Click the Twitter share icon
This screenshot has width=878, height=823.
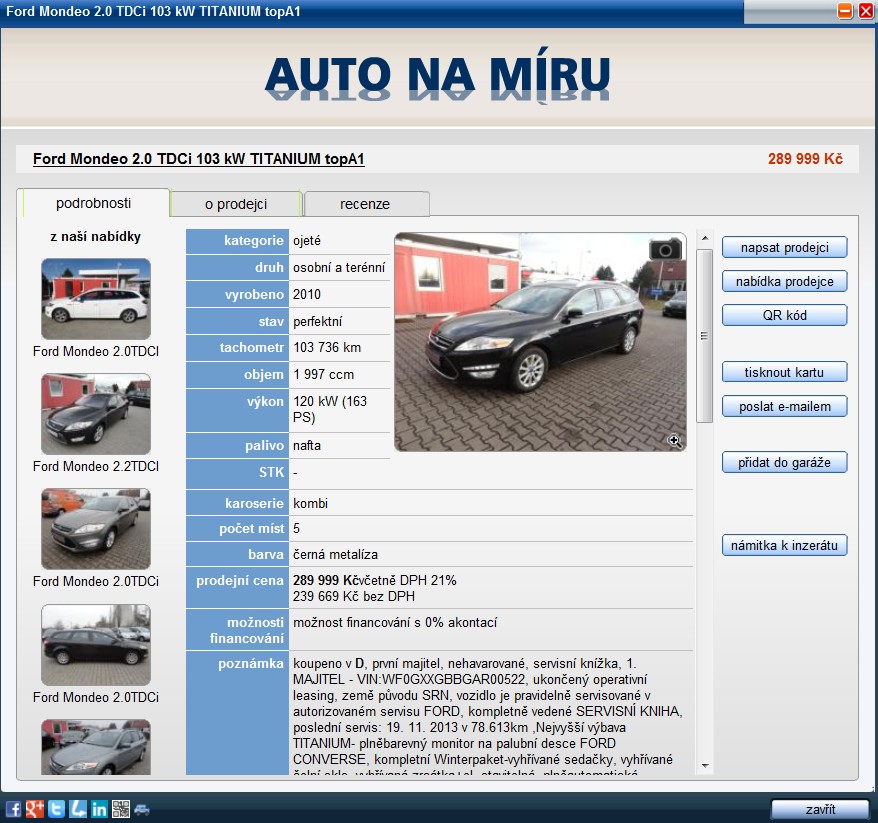coord(56,809)
